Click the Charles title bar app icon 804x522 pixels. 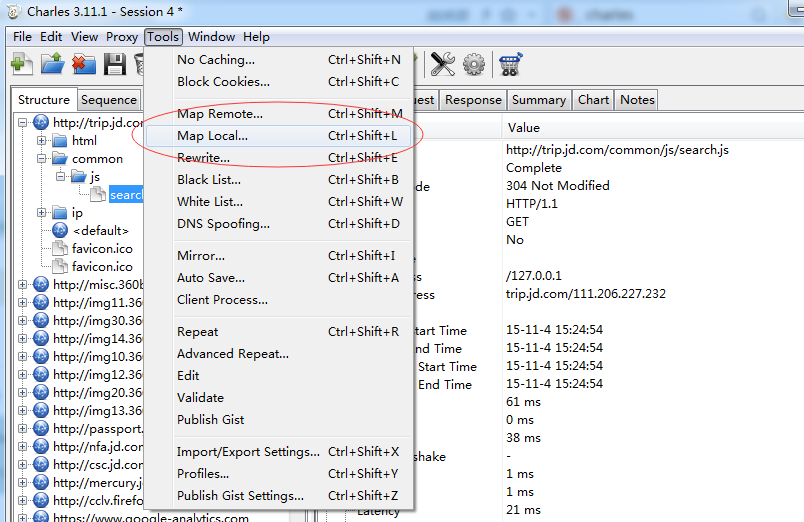tap(14, 11)
